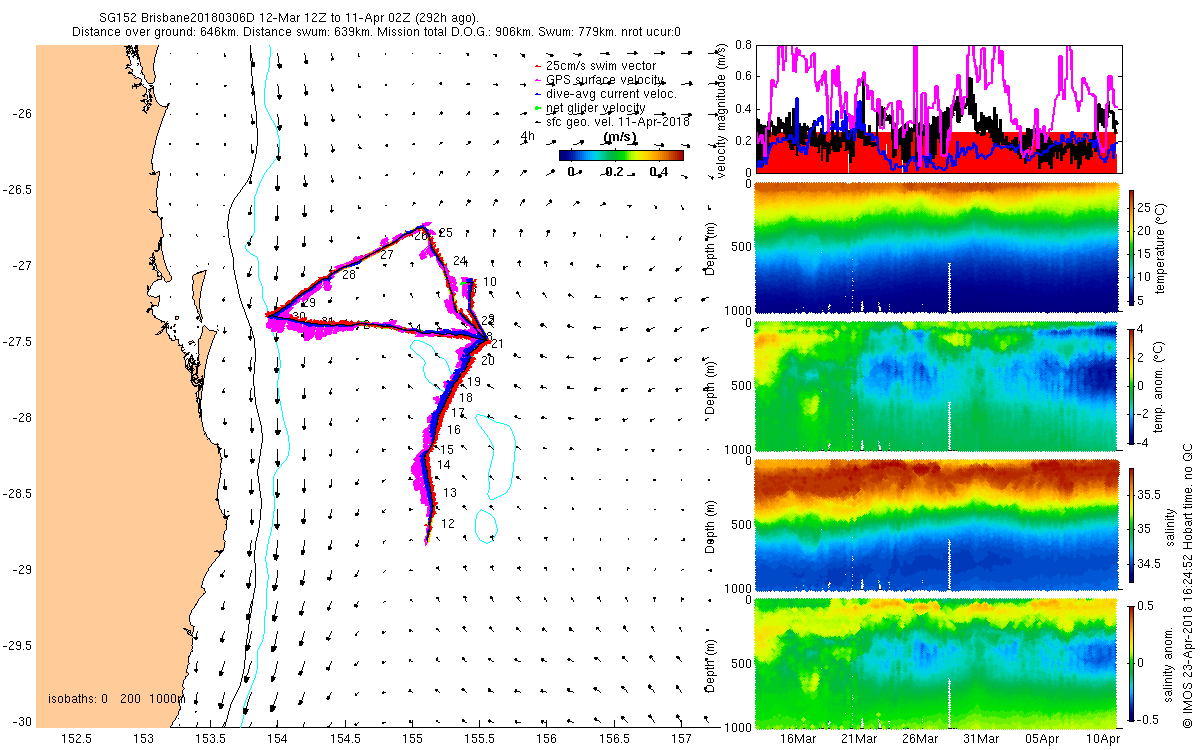Click waypoint label 19 on the glider track

point(475,382)
